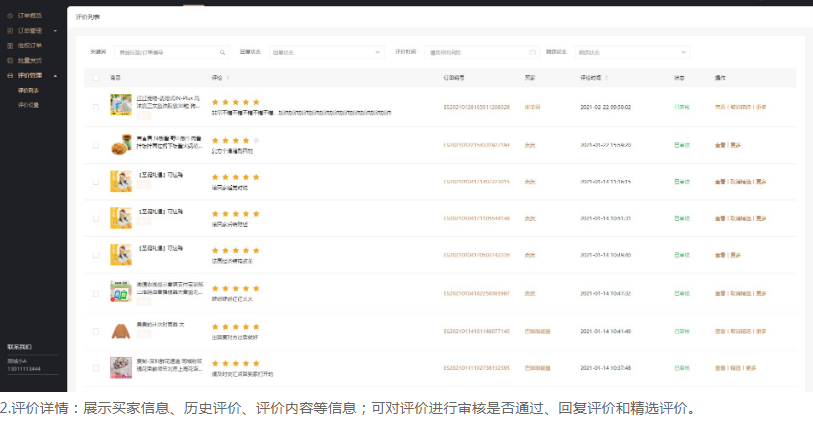Click the keyword search input field

coord(166,52)
